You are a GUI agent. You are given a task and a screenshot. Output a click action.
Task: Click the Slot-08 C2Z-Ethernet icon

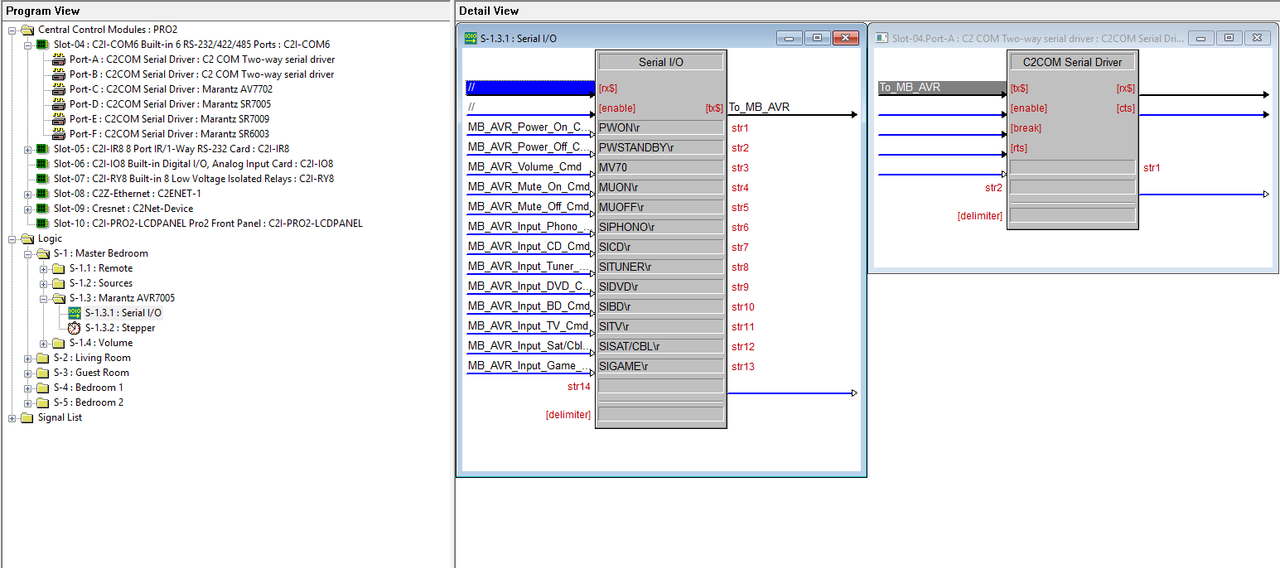(43, 194)
